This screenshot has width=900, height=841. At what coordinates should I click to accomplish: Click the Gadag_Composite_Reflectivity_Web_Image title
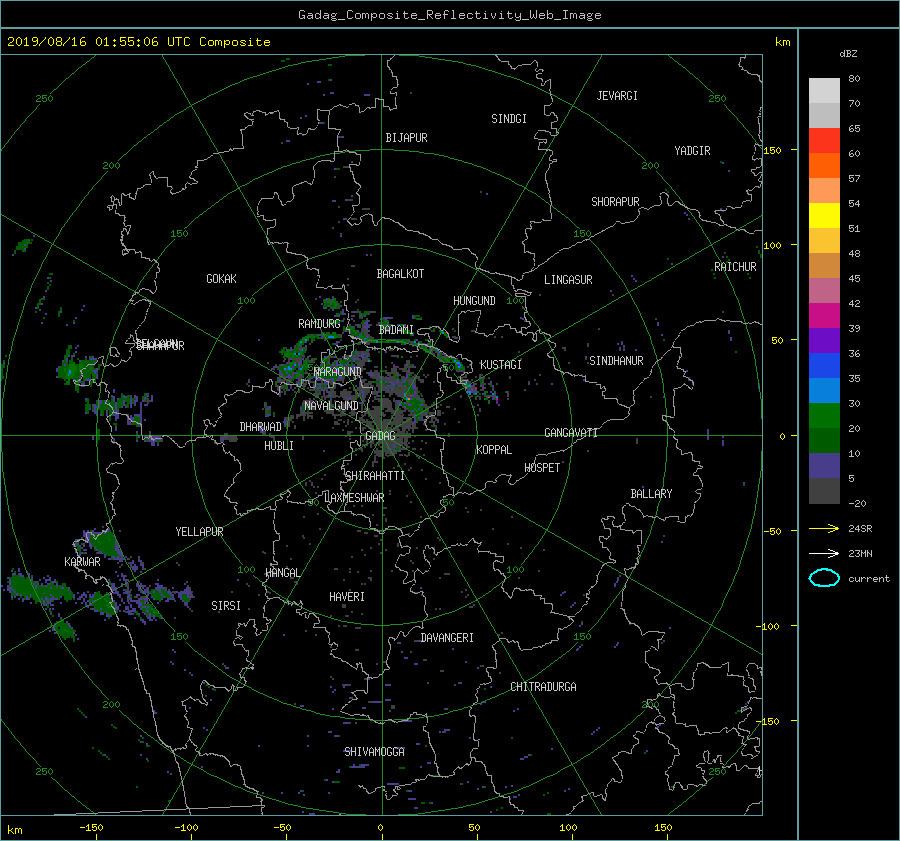coord(449,15)
